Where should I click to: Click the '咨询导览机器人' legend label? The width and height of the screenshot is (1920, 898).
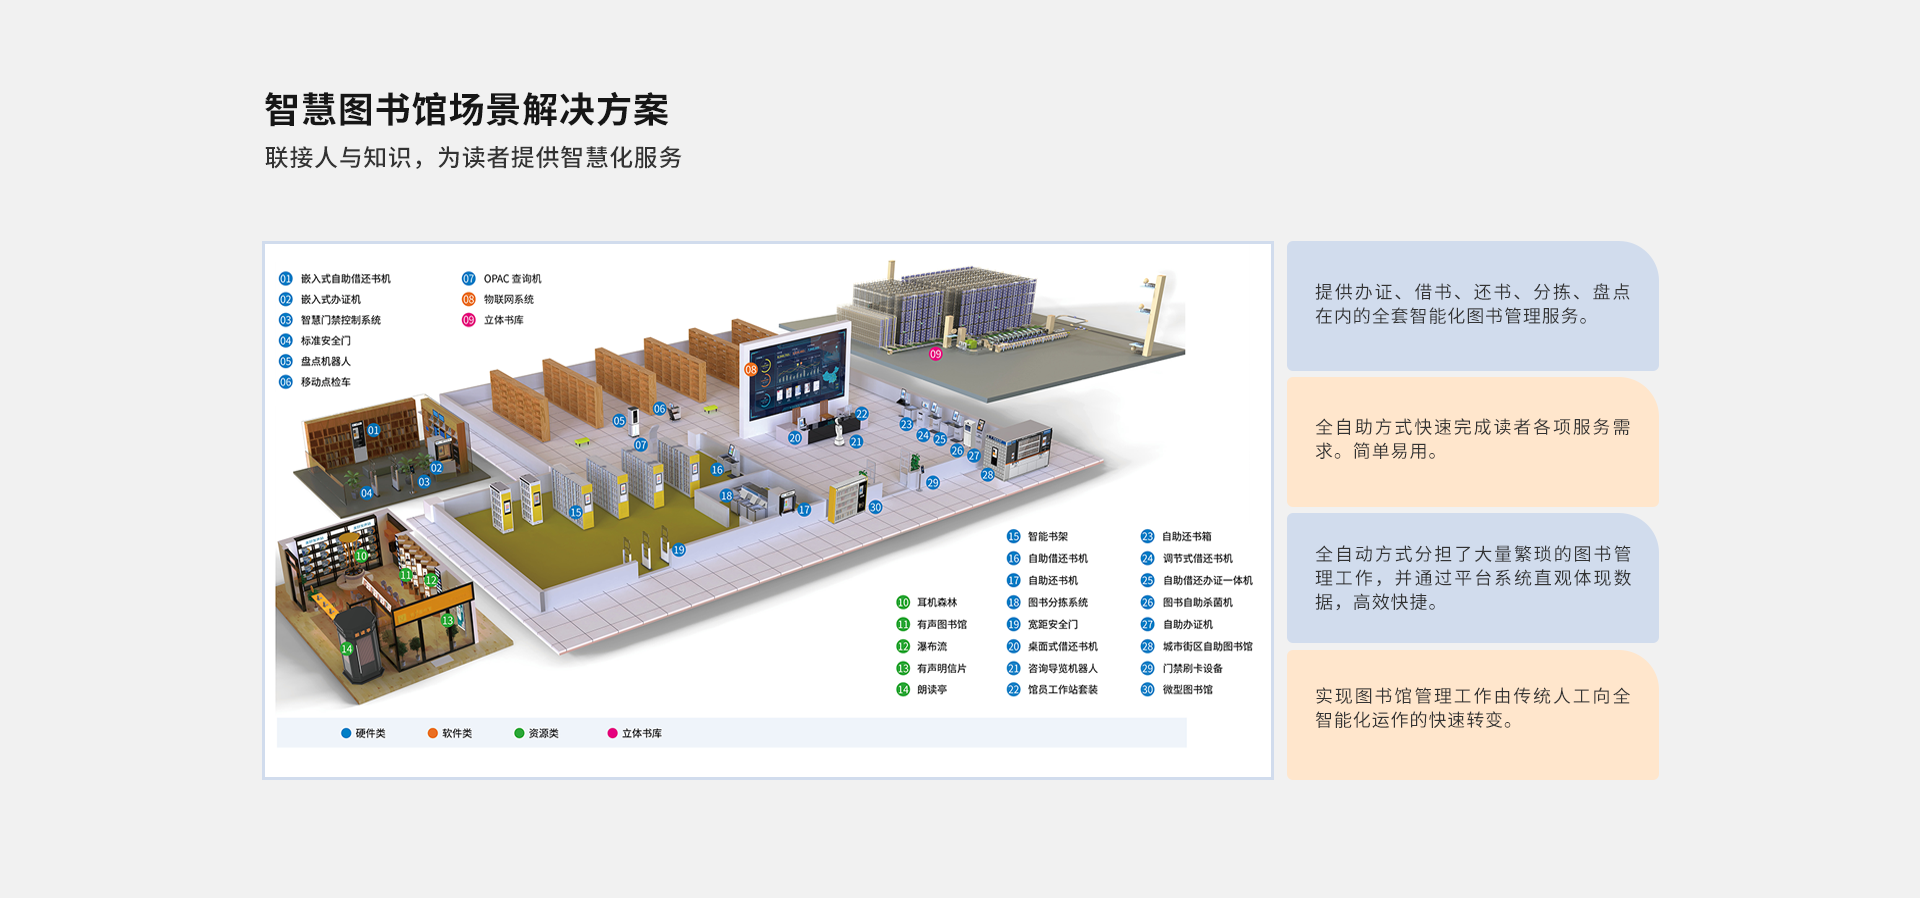point(1062,668)
